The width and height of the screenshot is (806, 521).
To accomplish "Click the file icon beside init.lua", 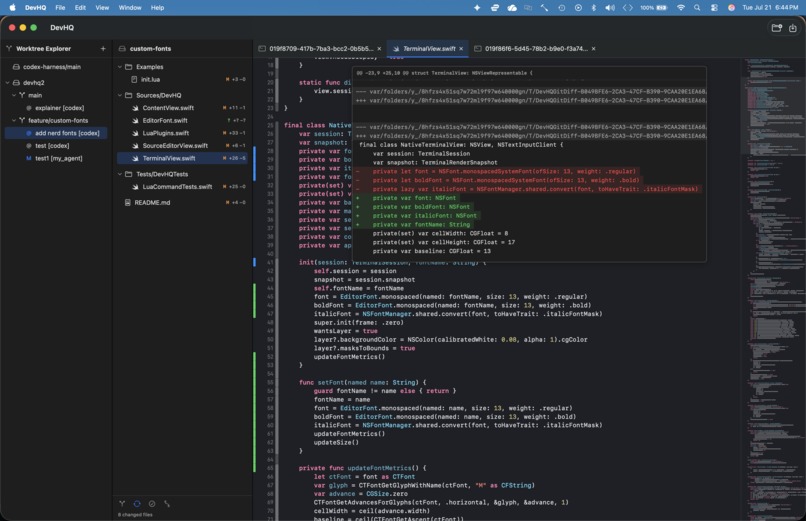I will click(x=134, y=79).
